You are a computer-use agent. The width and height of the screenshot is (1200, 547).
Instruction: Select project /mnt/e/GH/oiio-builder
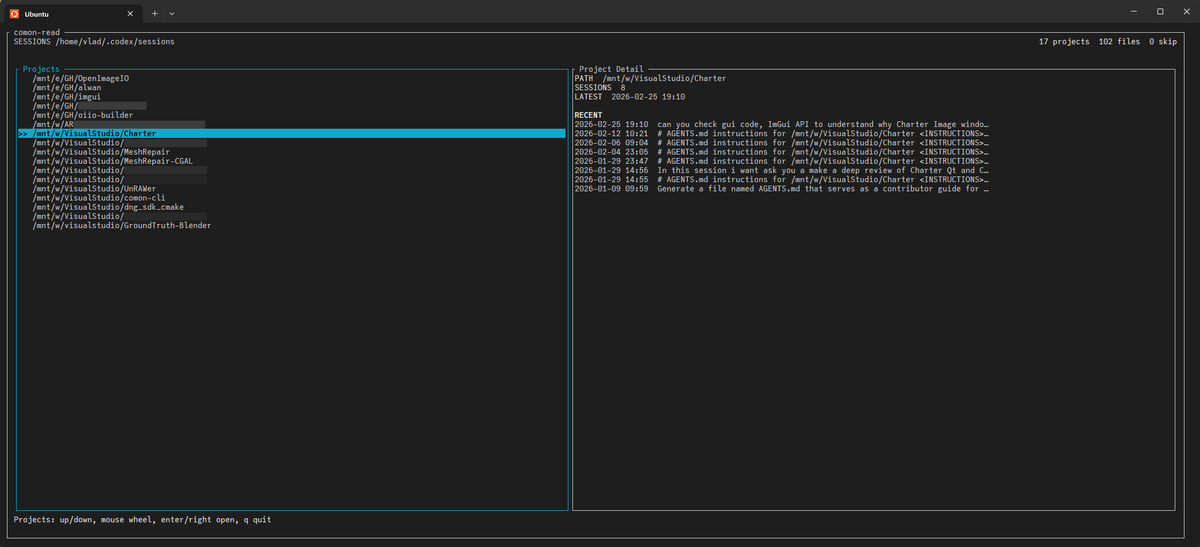pyautogui.click(x=83, y=115)
